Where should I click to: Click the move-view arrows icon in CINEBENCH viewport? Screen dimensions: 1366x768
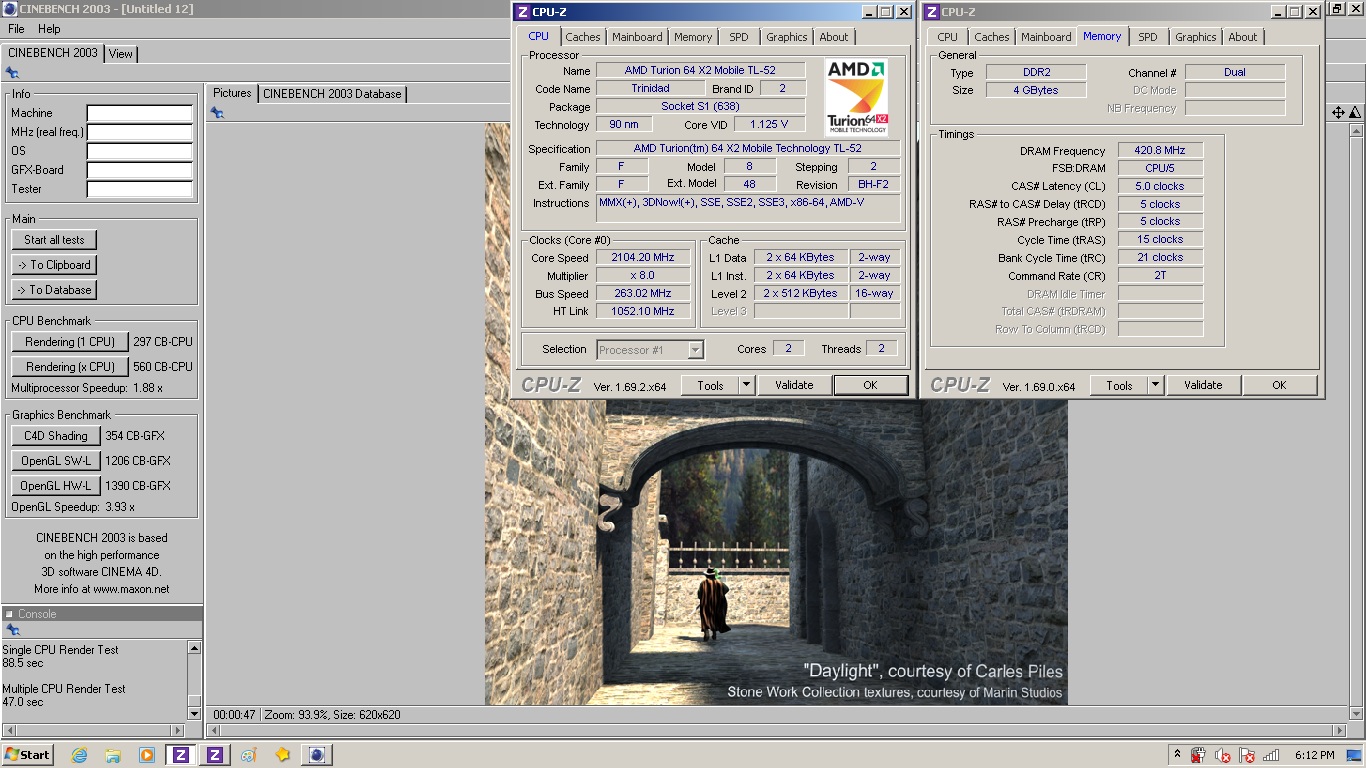[1338, 113]
